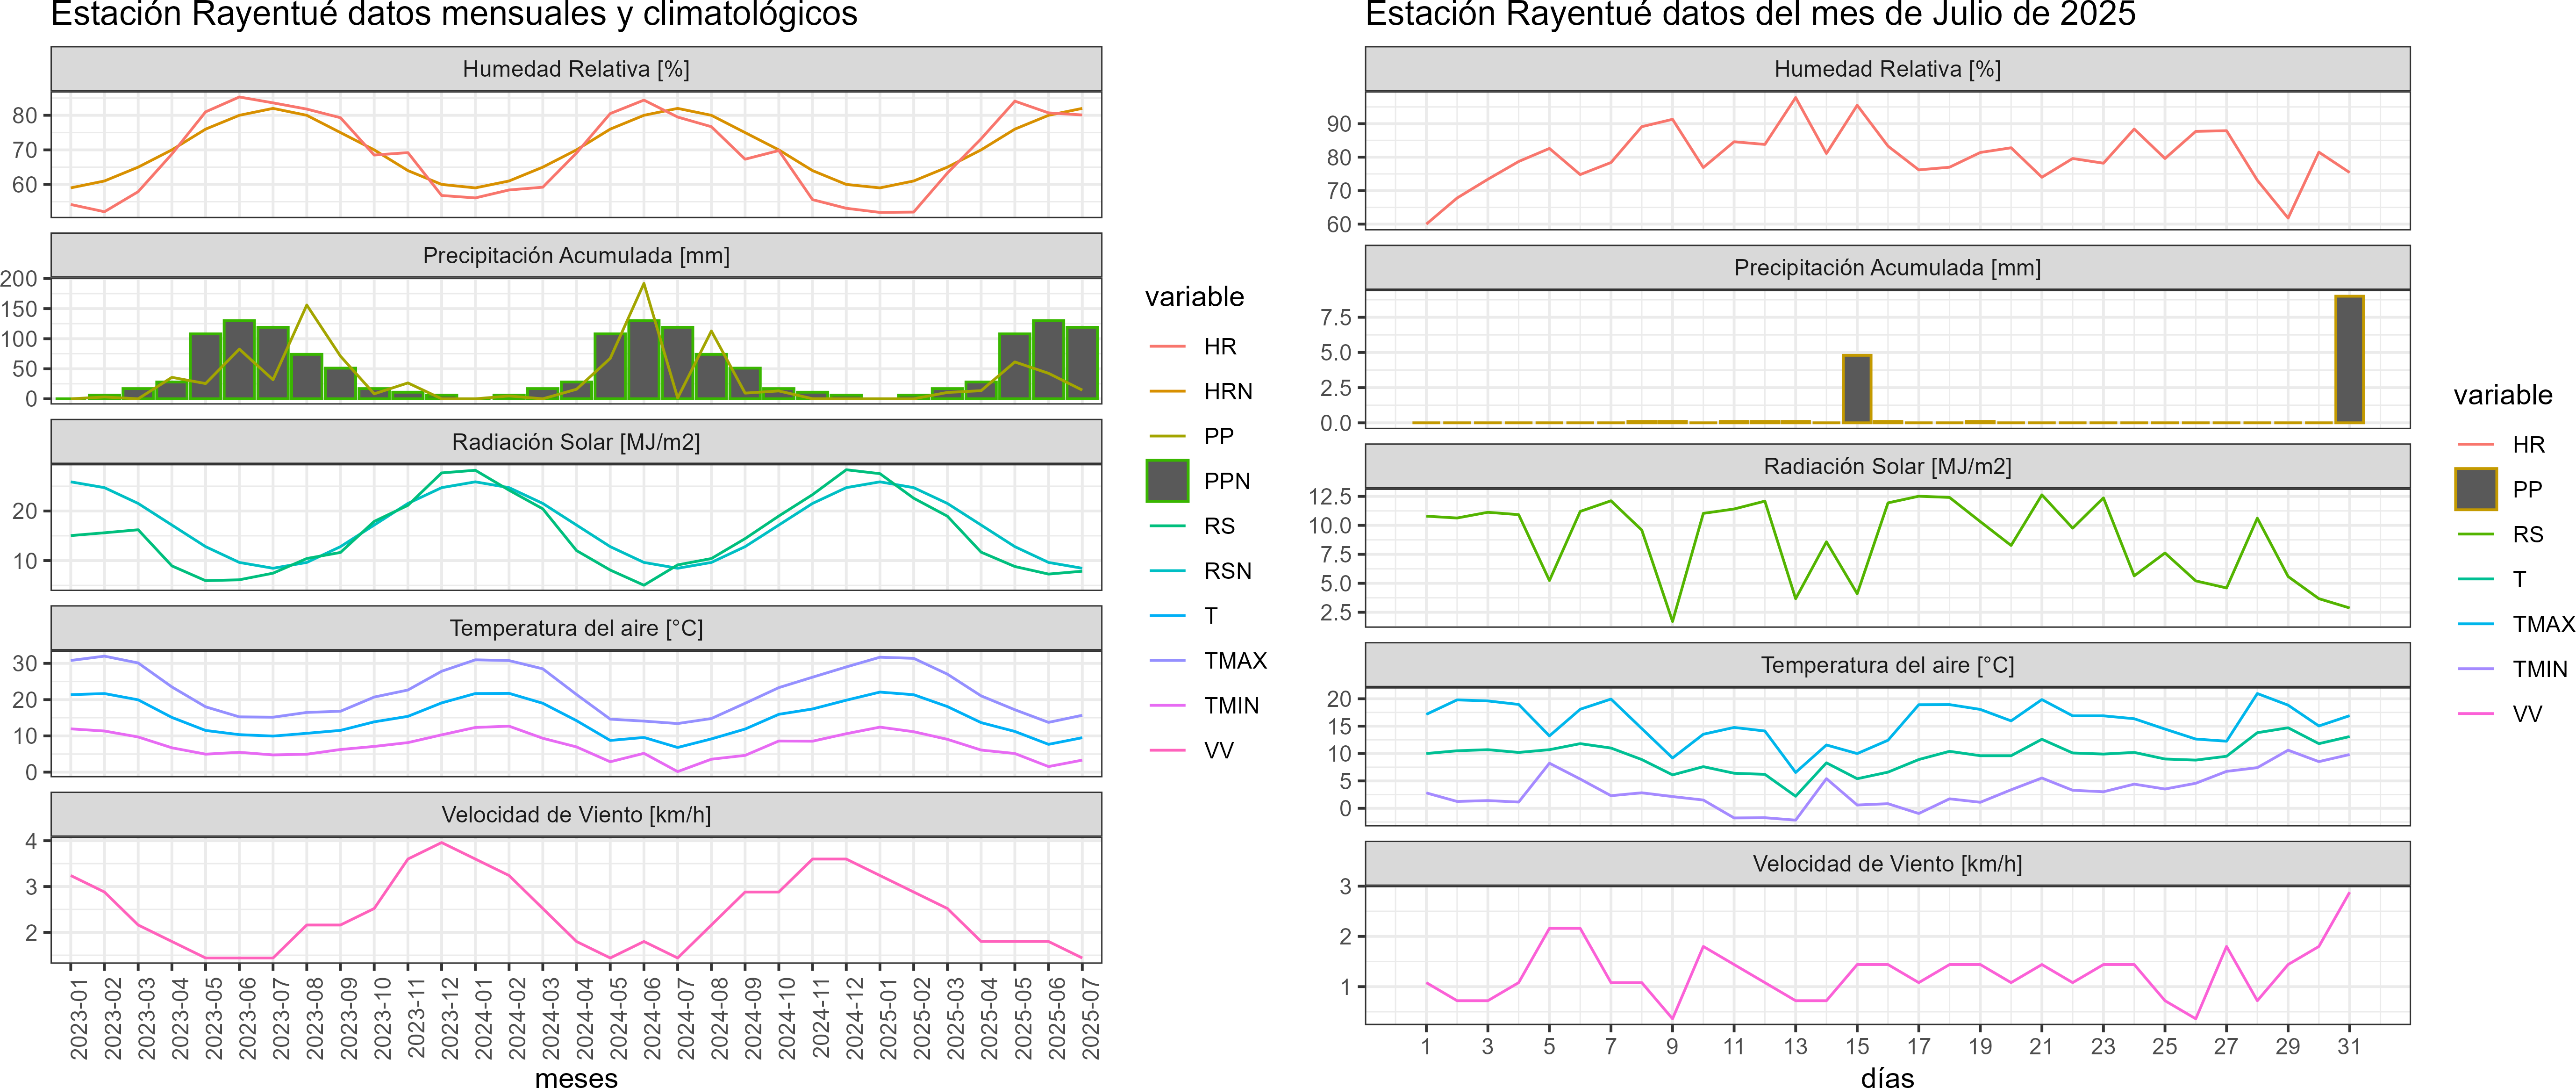Click the 12.5 y-axis label in solar radiation
Screen dimensions: 2576x1088
(1330, 497)
